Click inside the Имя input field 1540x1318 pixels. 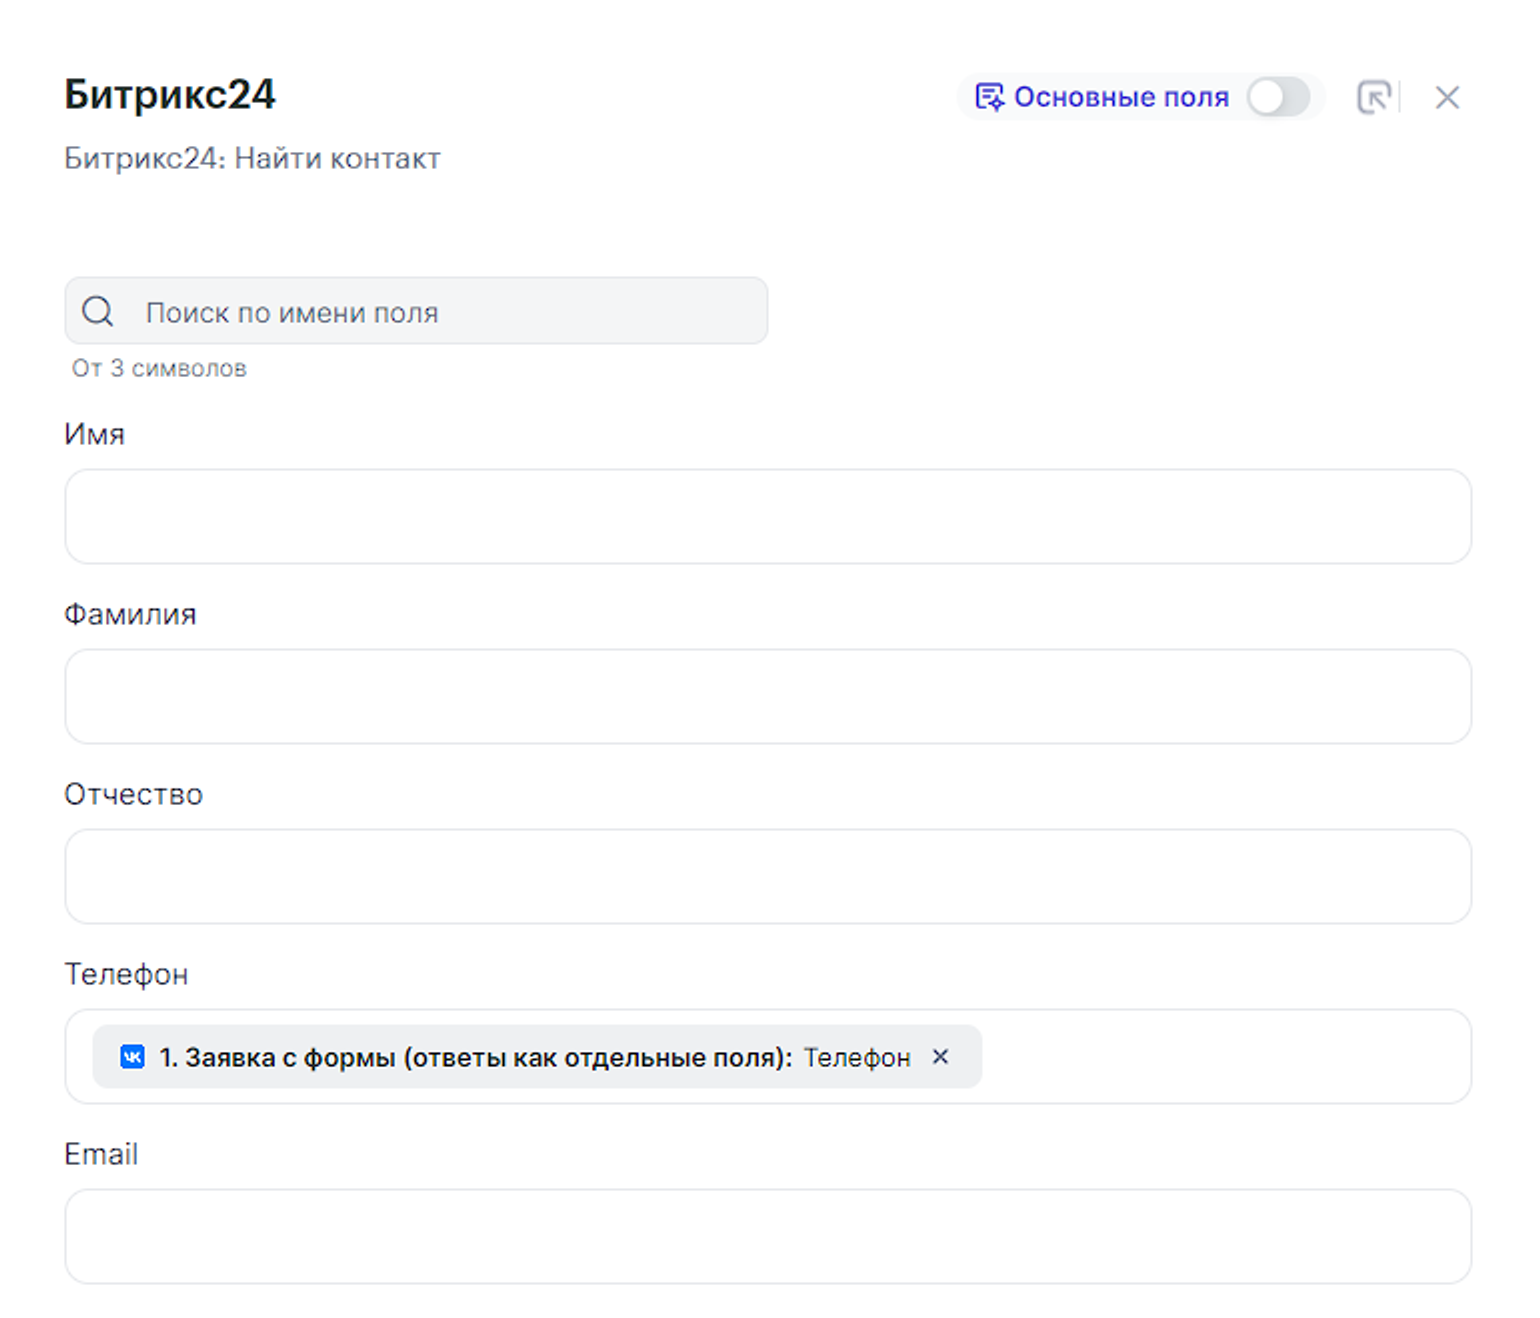(767, 516)
